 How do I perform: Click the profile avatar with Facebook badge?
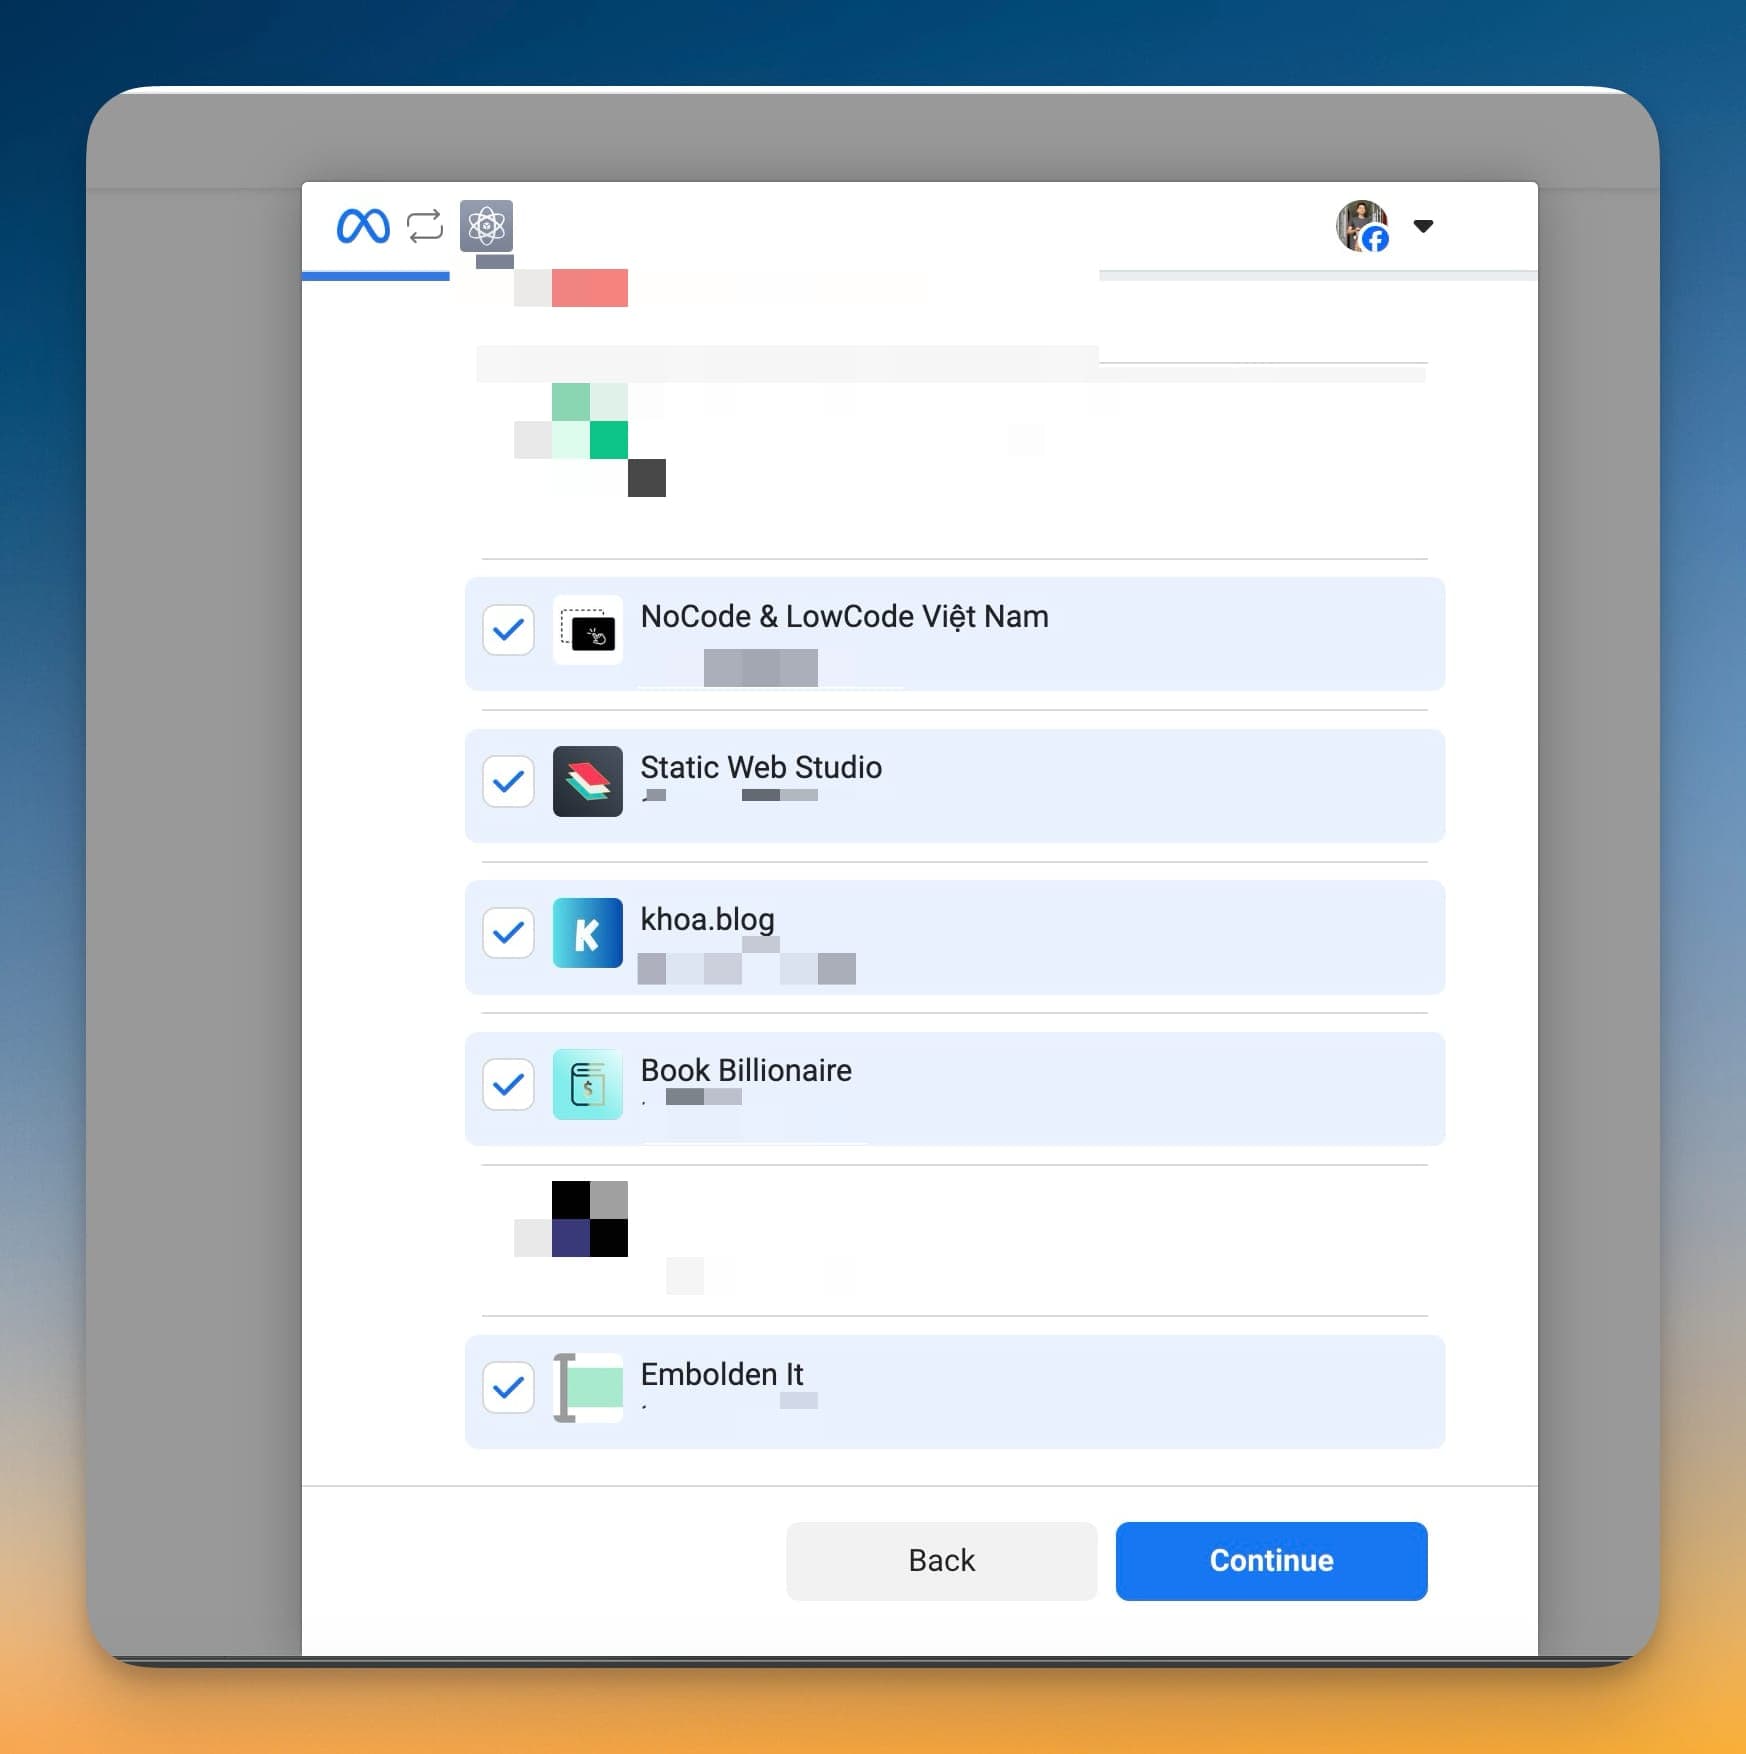[1363, 226]
